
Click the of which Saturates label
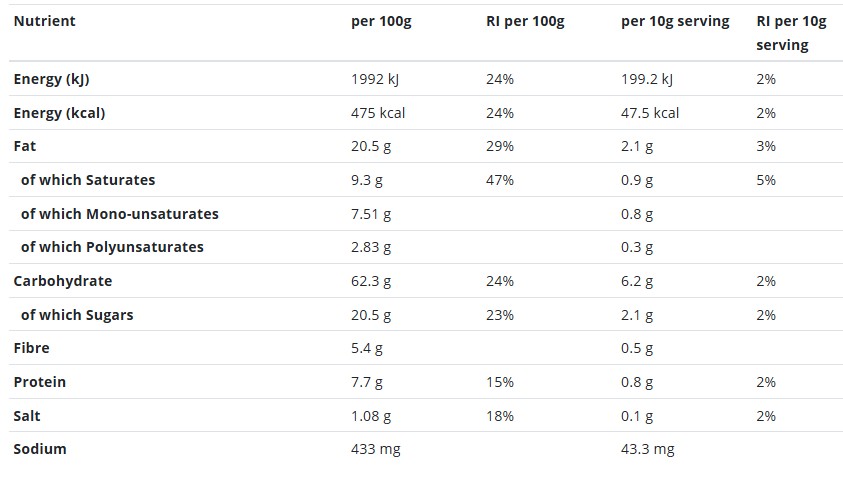88,180
